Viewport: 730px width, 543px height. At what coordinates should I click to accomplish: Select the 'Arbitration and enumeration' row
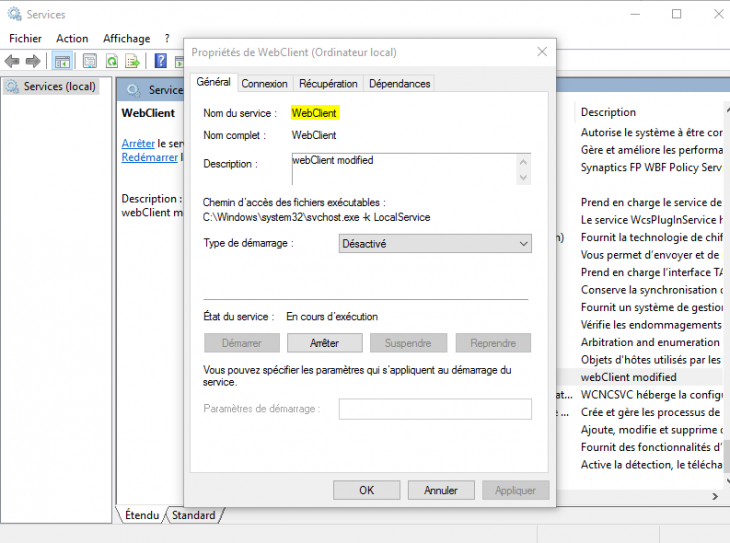click(x=650, y=342)
